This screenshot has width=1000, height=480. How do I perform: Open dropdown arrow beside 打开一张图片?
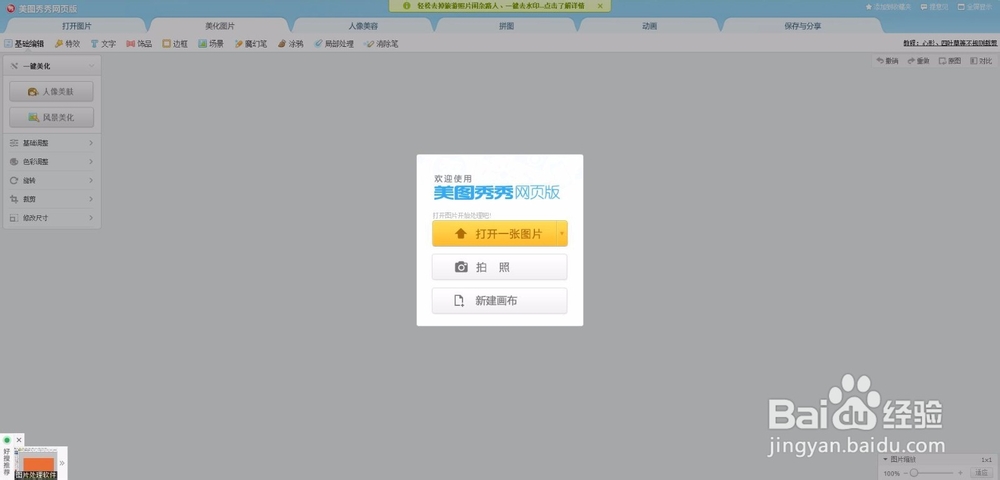point(562,234)
